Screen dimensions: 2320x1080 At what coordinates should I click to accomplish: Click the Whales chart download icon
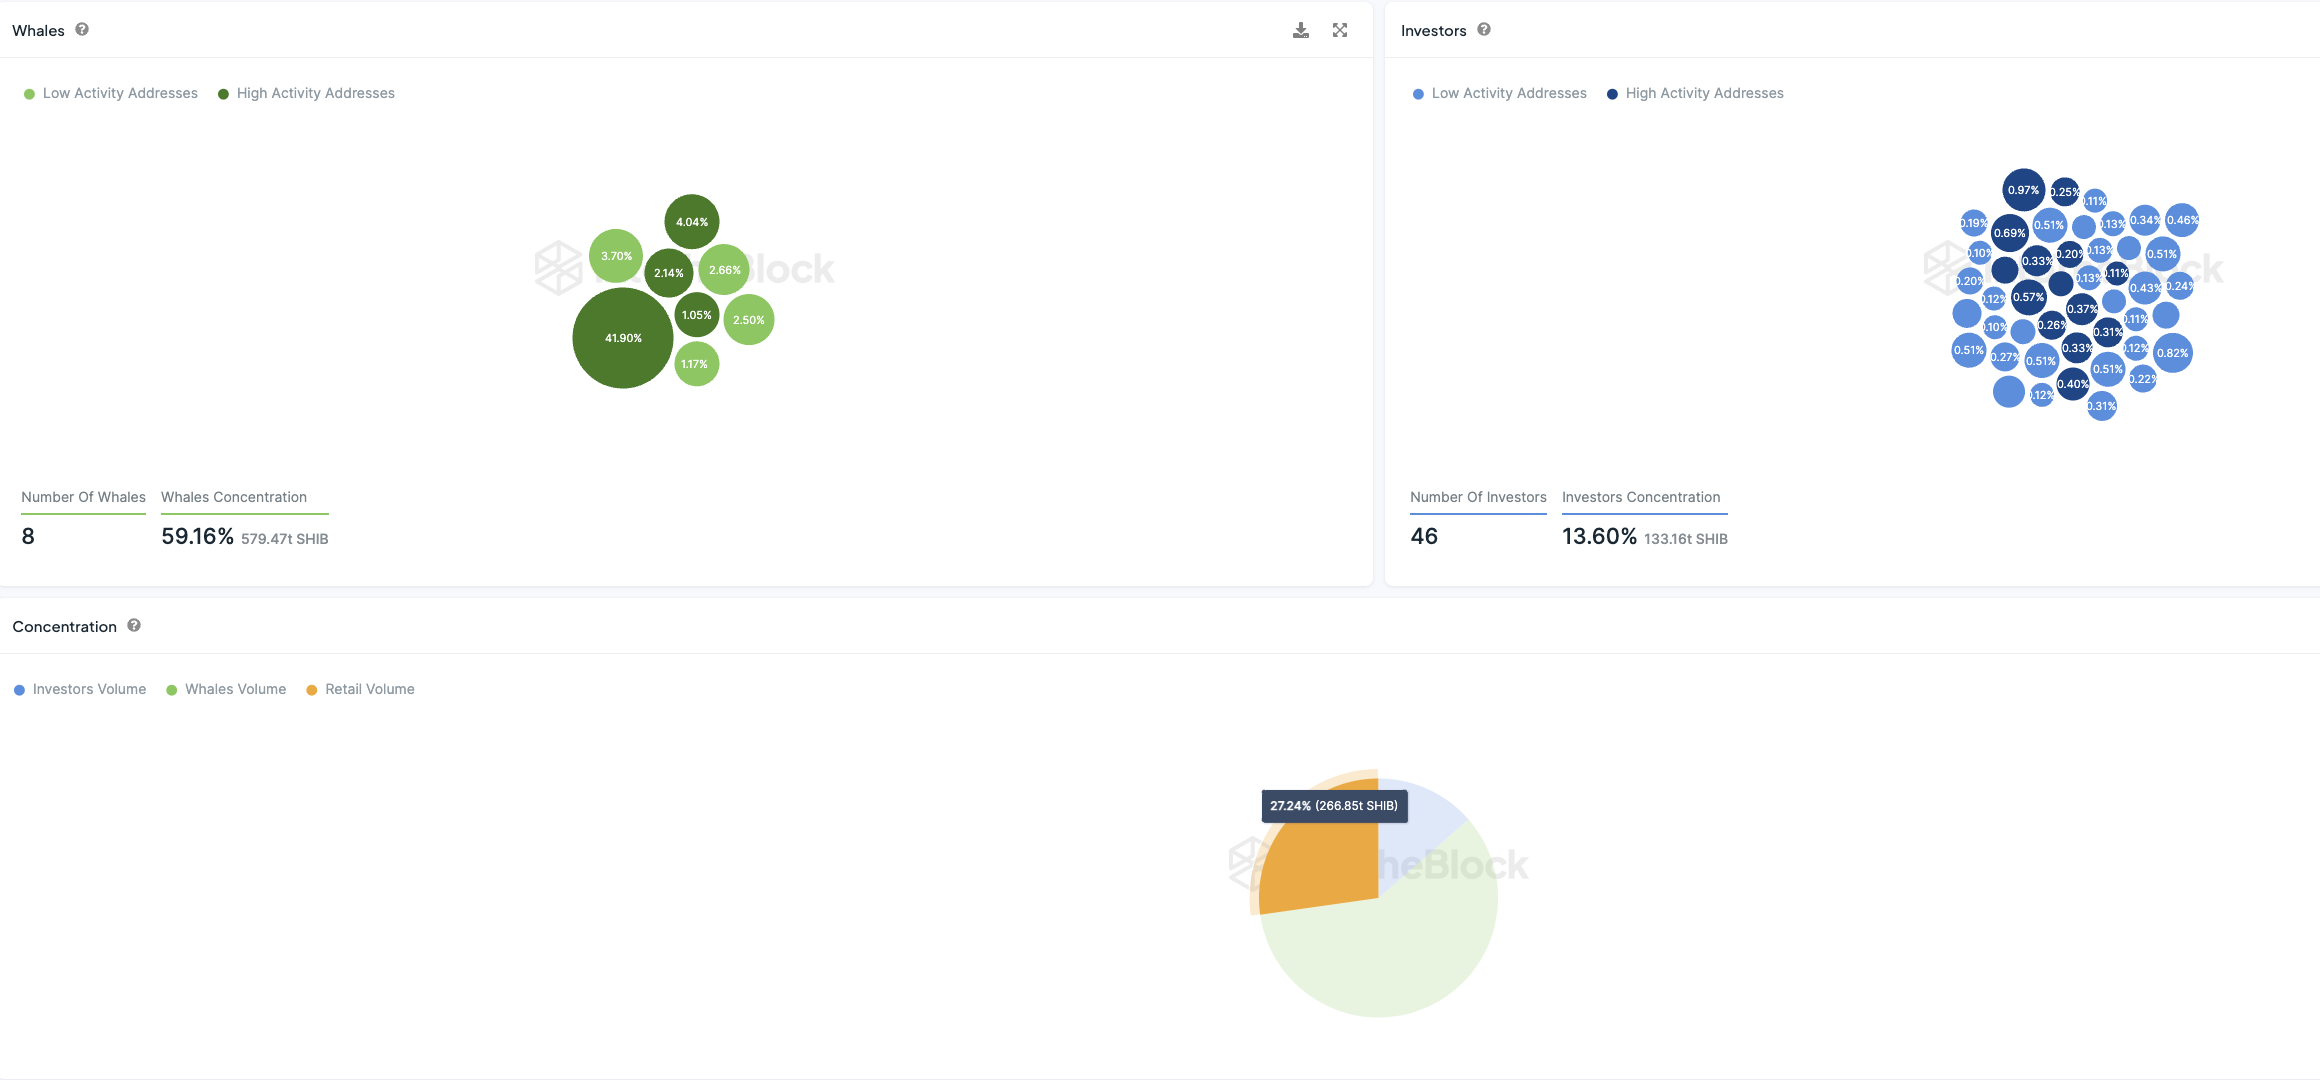pyautogui.click(x=1300, y=30)
